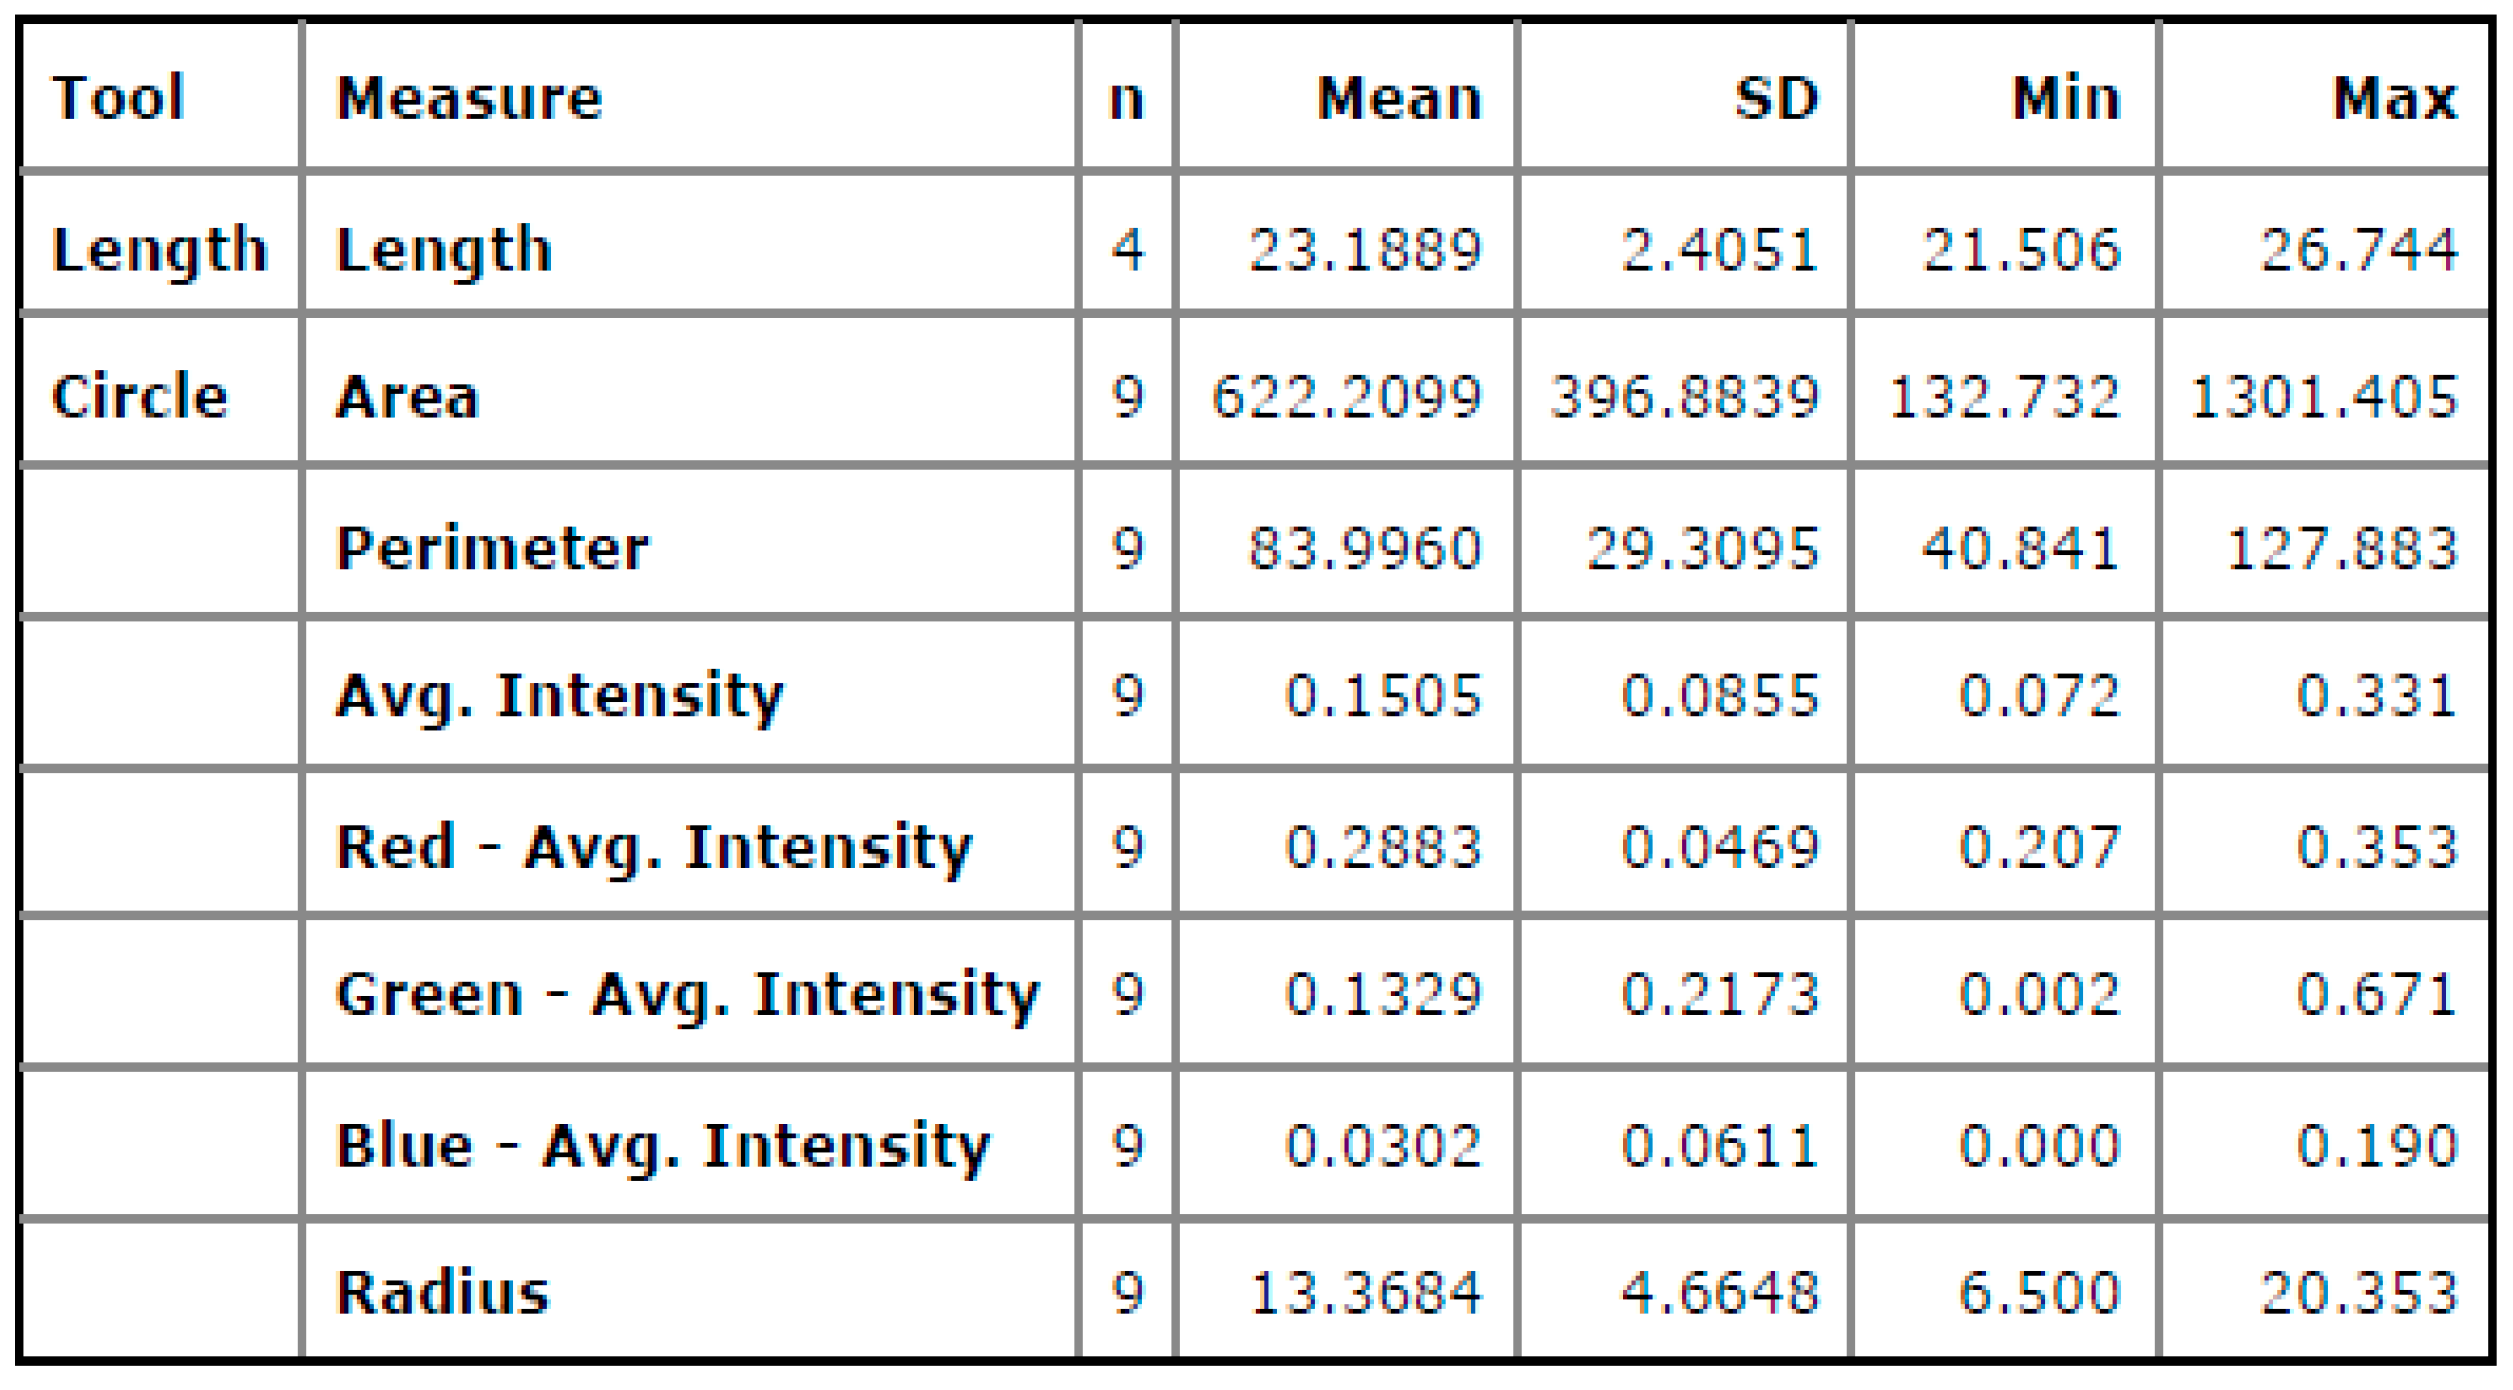
Task: Click the Max column header
Action: (2394, 98)
